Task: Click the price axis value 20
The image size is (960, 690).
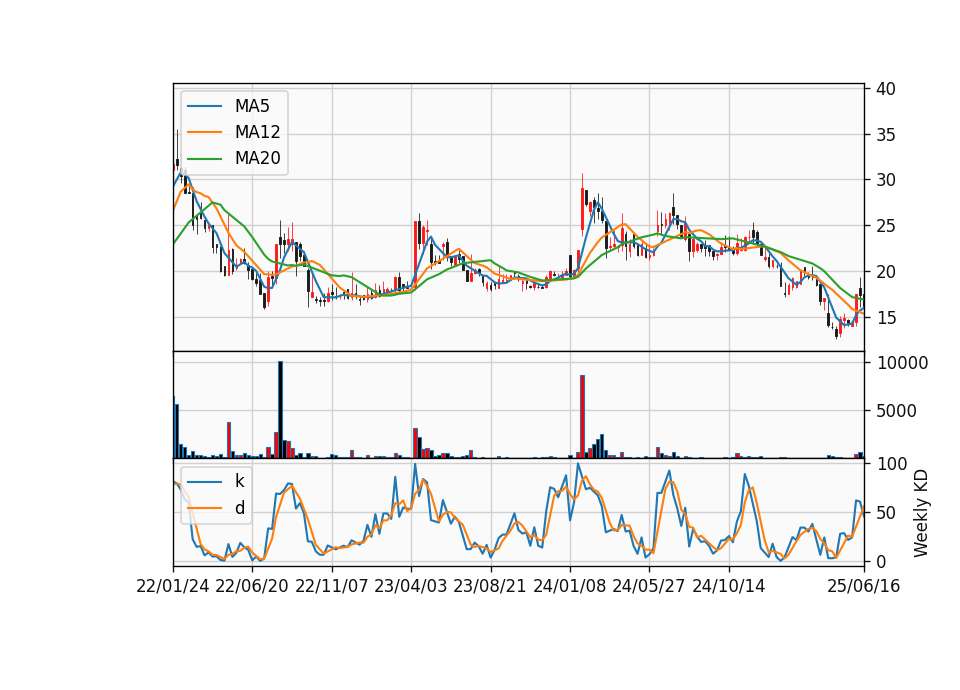Action: pyautogui.click(x=885, y=272)
